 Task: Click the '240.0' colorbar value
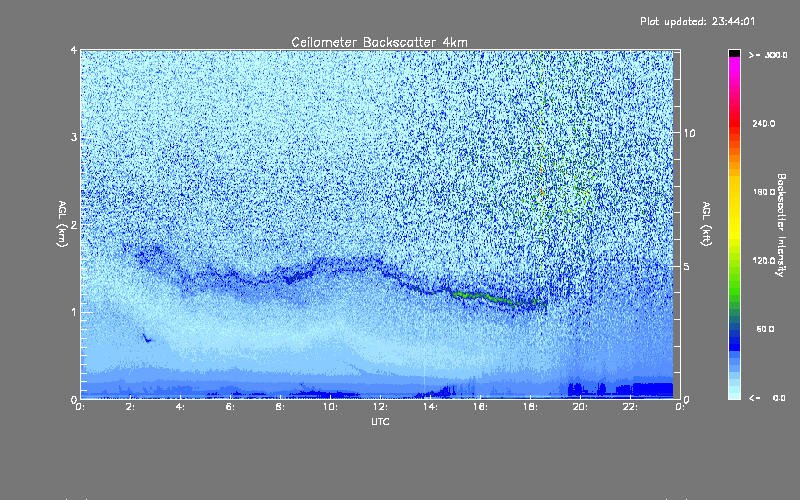pyautogui.click(x=764, y=123)
